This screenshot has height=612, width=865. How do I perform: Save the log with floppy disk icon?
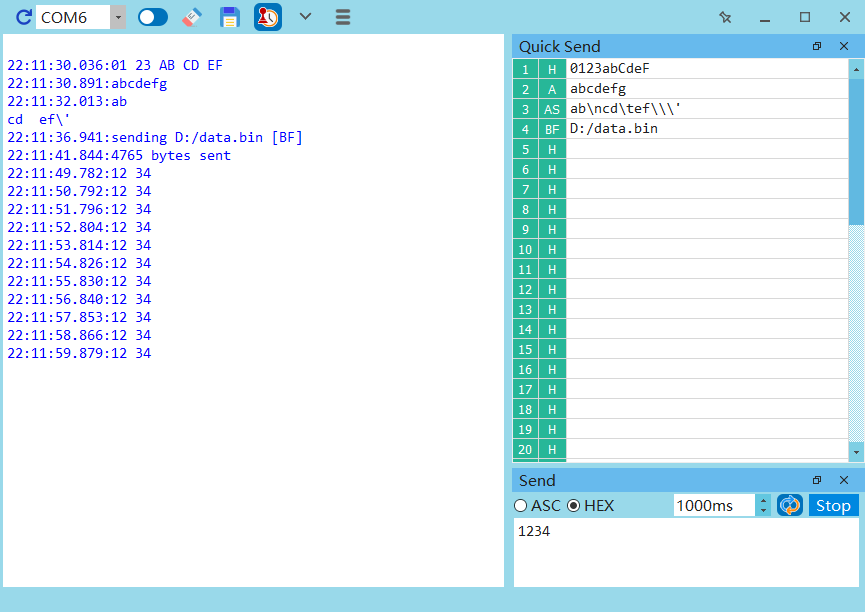(x=229, y=17)
